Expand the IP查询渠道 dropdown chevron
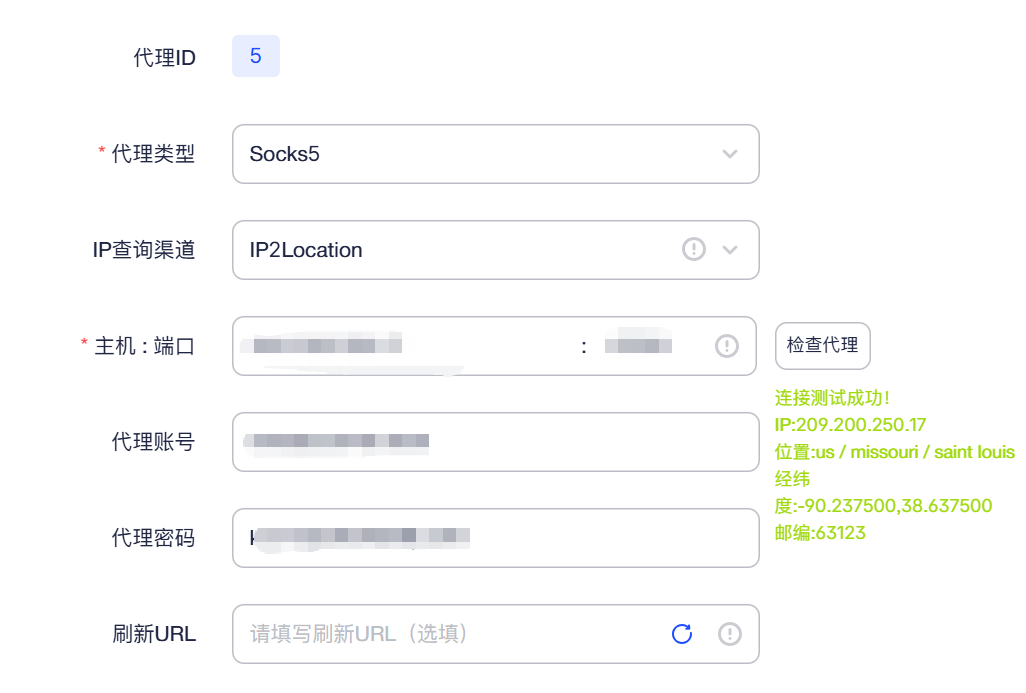The width and height of the screenshot is (1026, 693). click(730, 249)
